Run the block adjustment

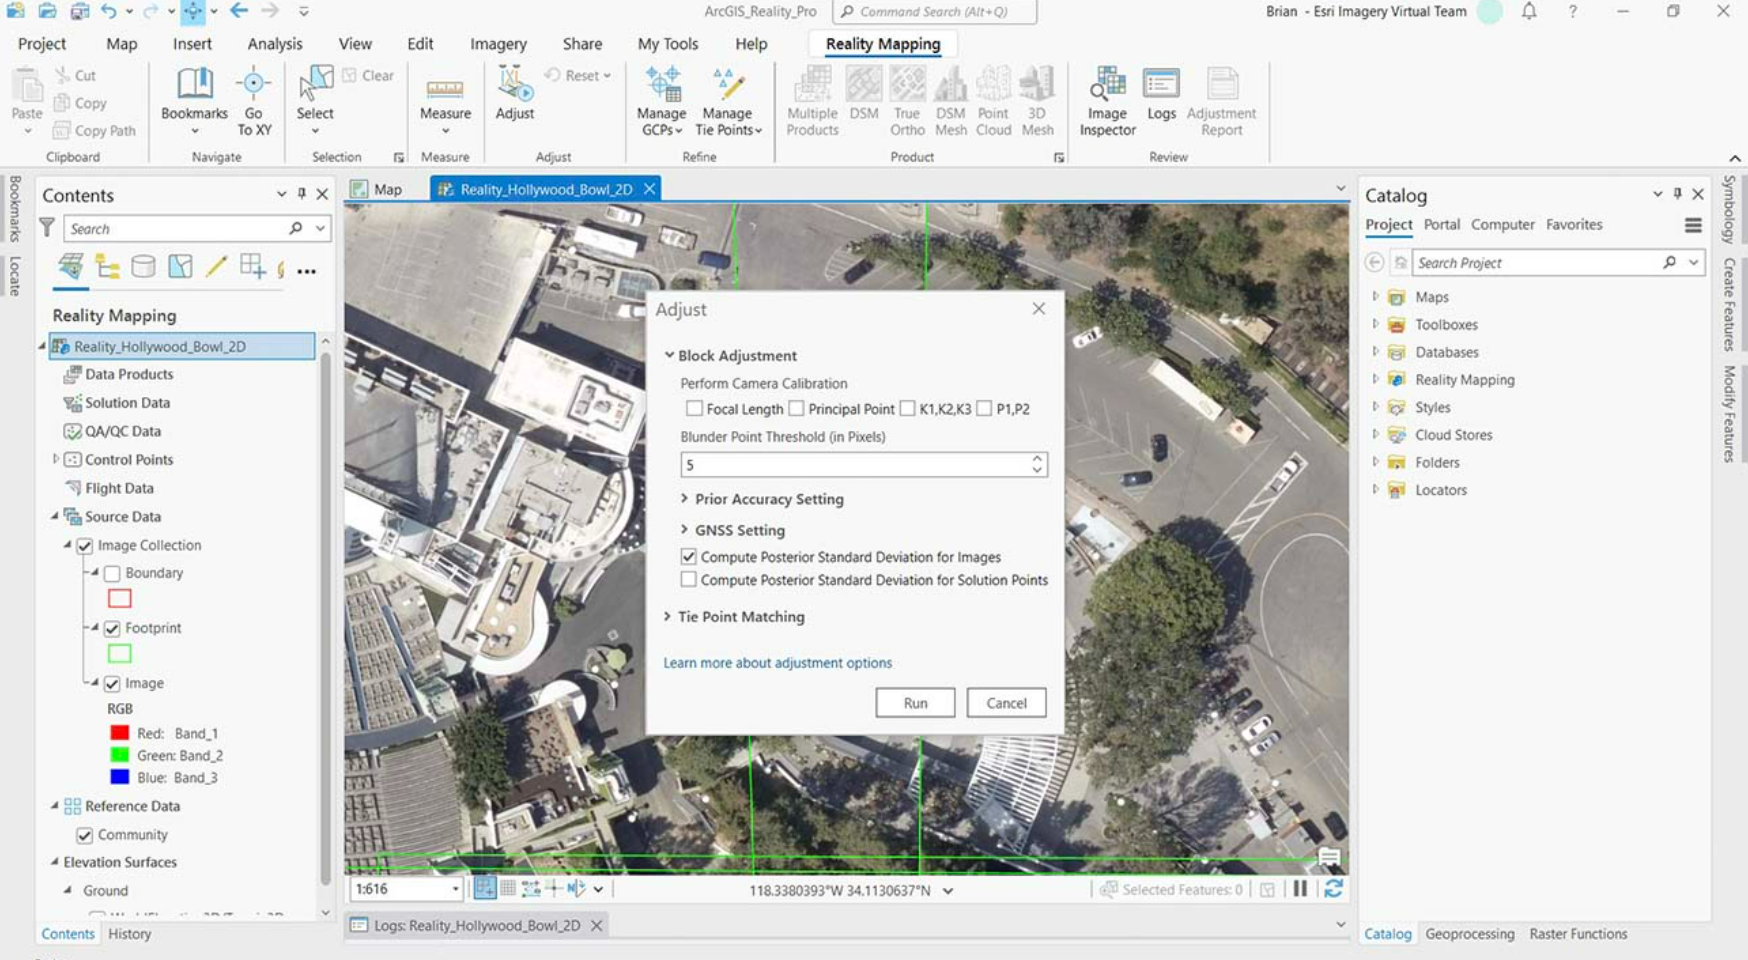click(915, 703)
